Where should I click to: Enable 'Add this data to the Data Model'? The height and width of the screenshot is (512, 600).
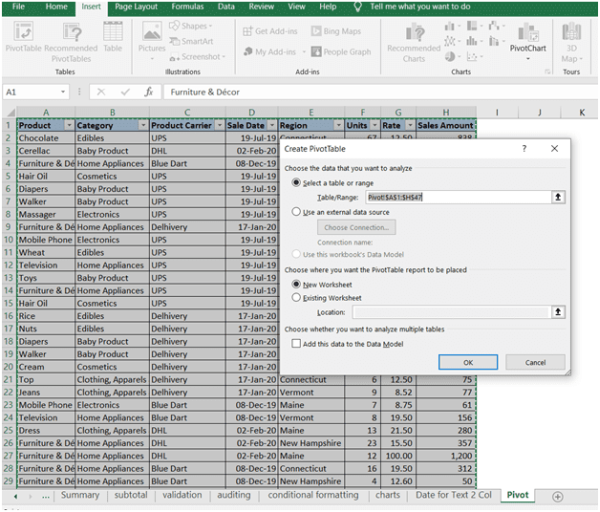(x=295, y=343)
